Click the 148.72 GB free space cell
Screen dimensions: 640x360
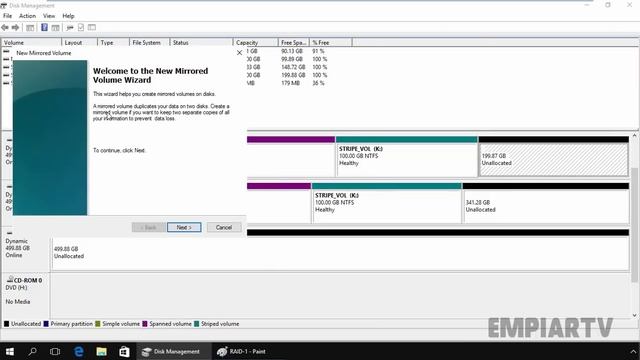[x=293, y=67]
